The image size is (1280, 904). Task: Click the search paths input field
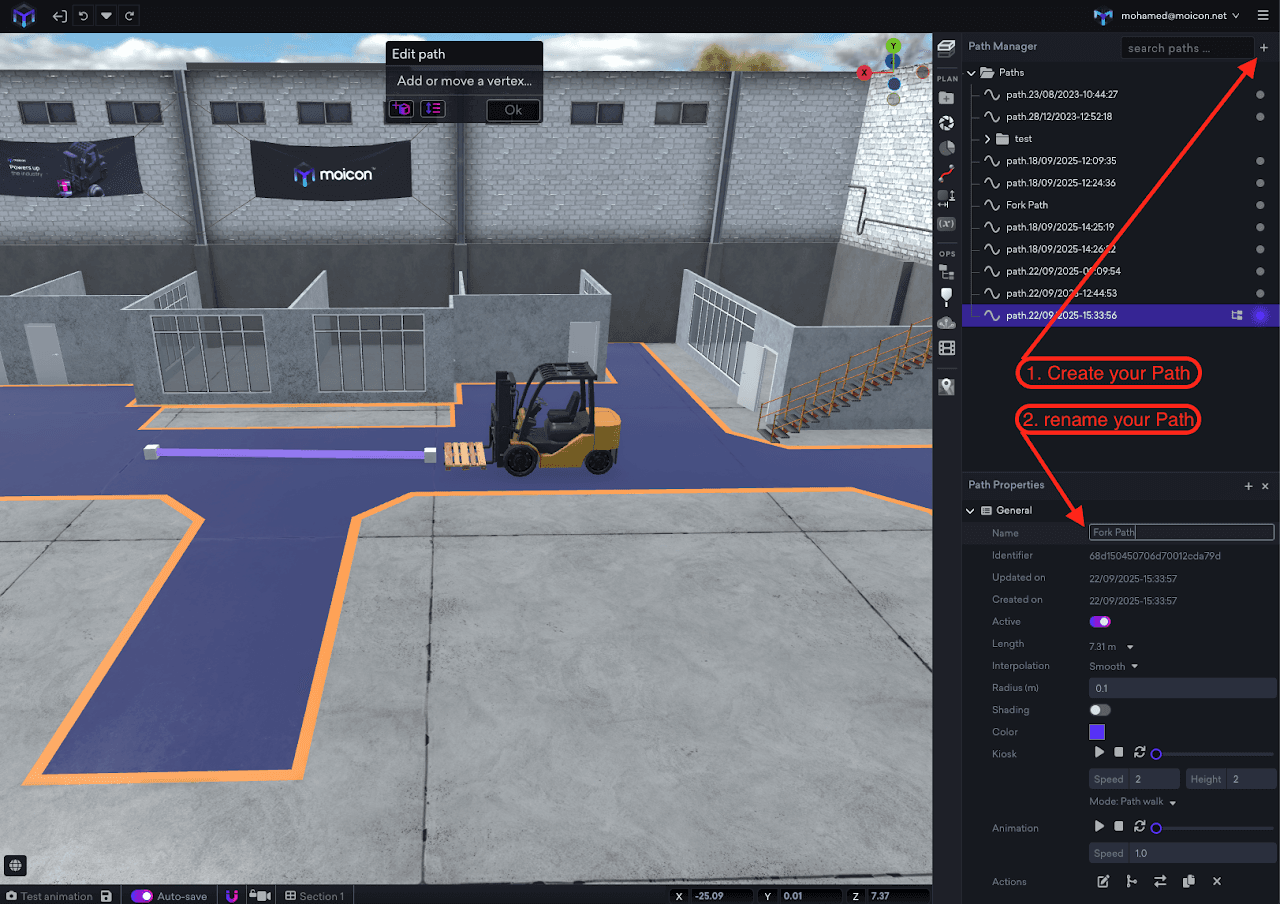1186,47
